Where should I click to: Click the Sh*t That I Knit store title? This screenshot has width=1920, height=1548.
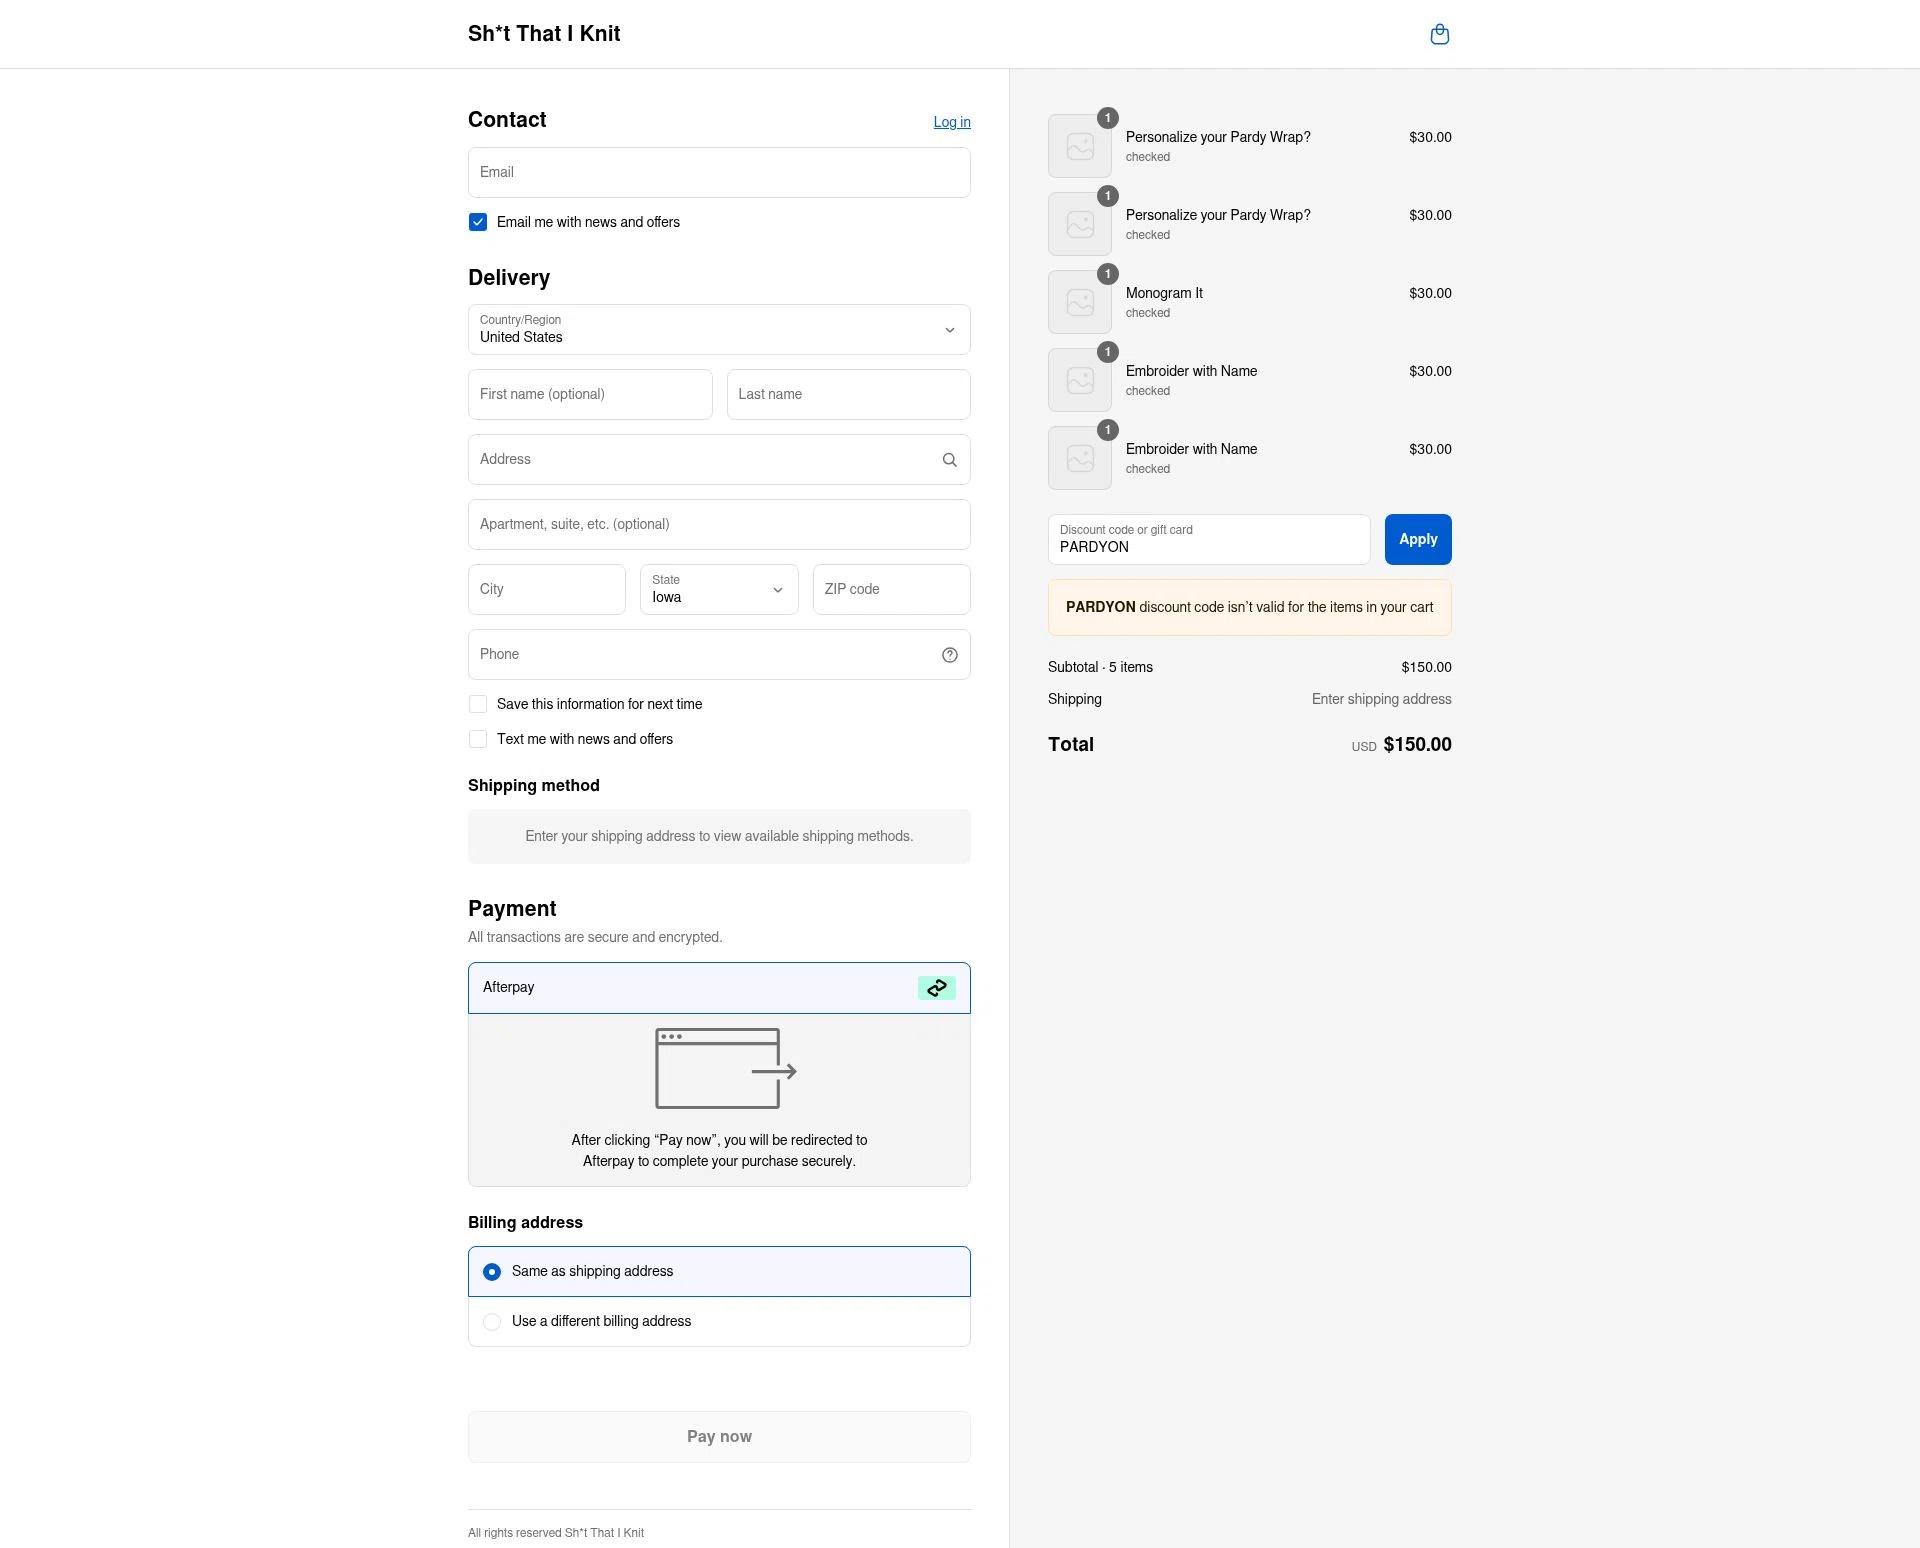[543, 33]
